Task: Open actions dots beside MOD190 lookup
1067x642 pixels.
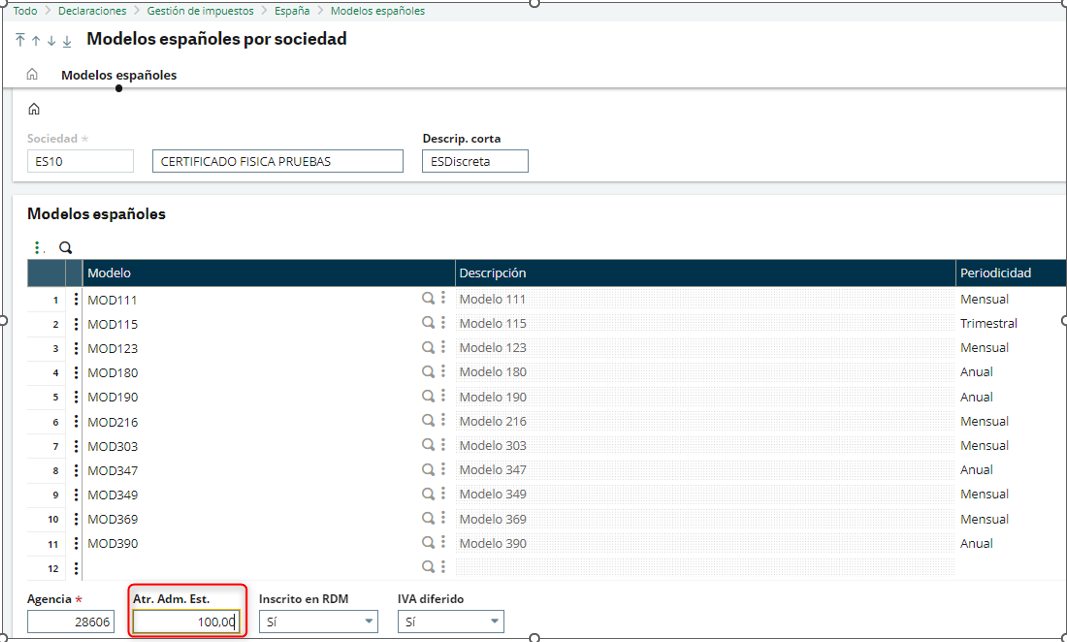Action: (x=443, y=396)
